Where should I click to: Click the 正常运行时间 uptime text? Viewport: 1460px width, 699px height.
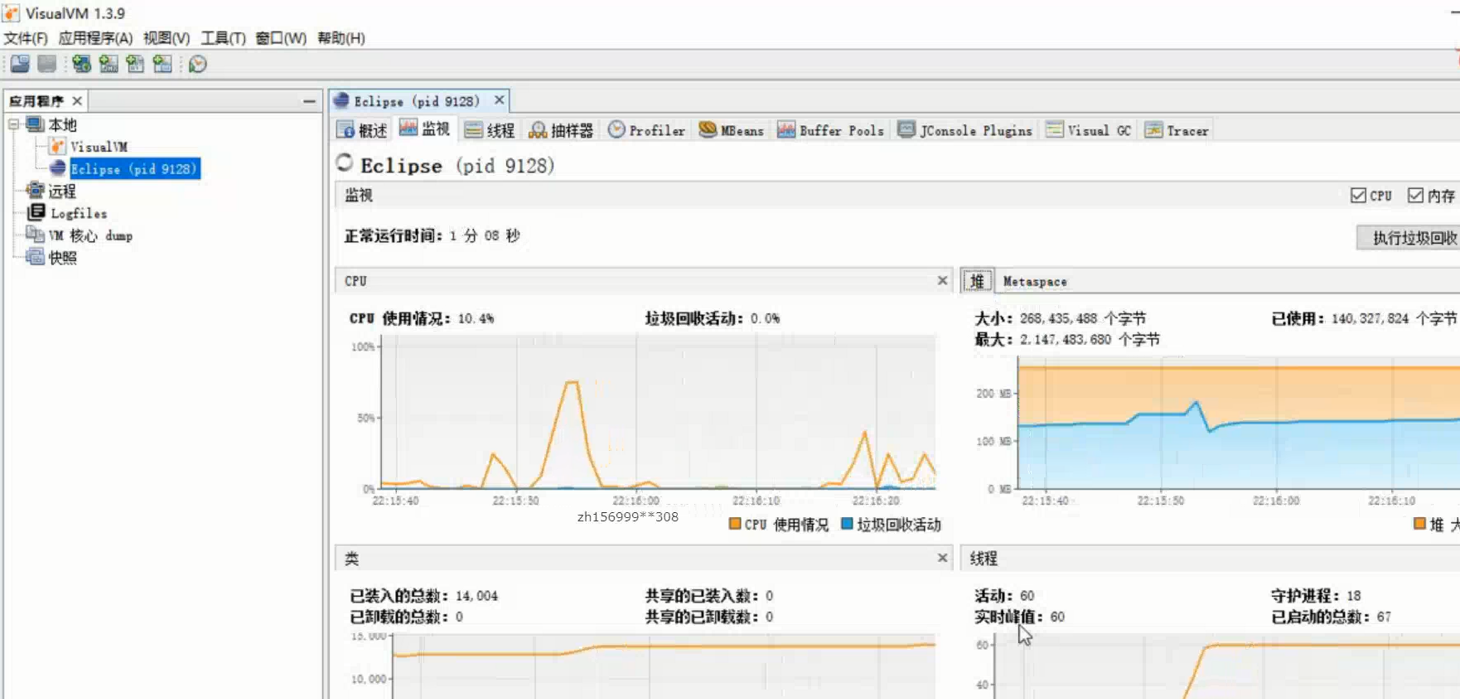[432, 236]
